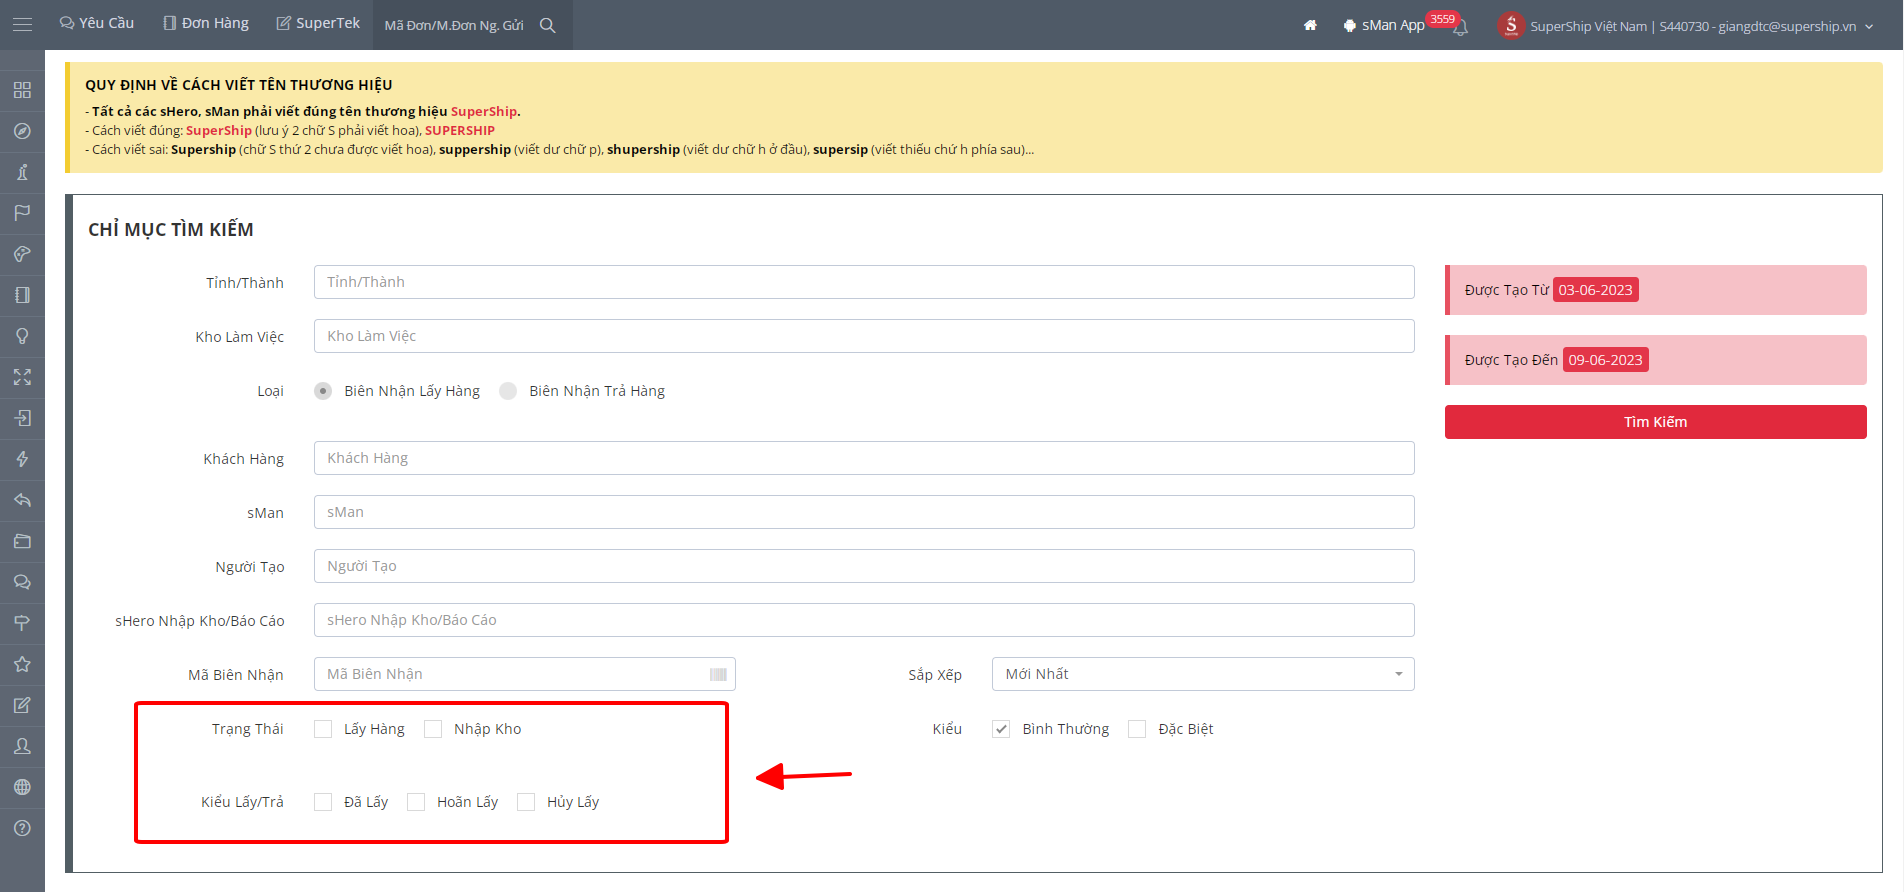Open the Yêu Cầu menu

(x=97, y=23)
